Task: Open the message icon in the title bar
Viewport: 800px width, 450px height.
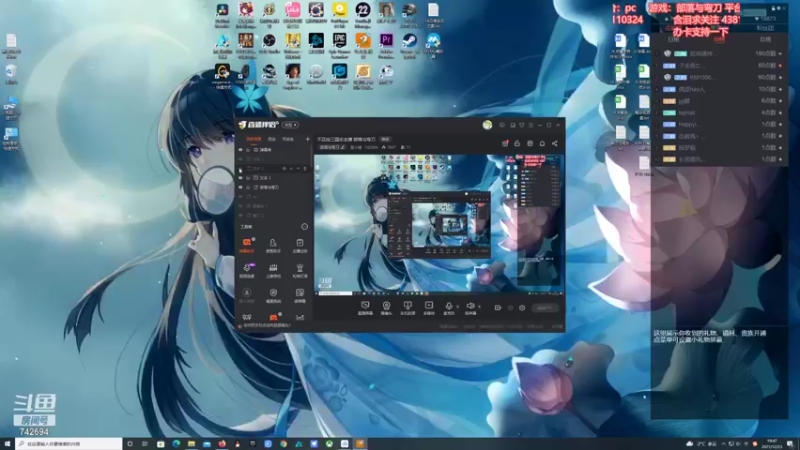Action: (x=502, y=125)
